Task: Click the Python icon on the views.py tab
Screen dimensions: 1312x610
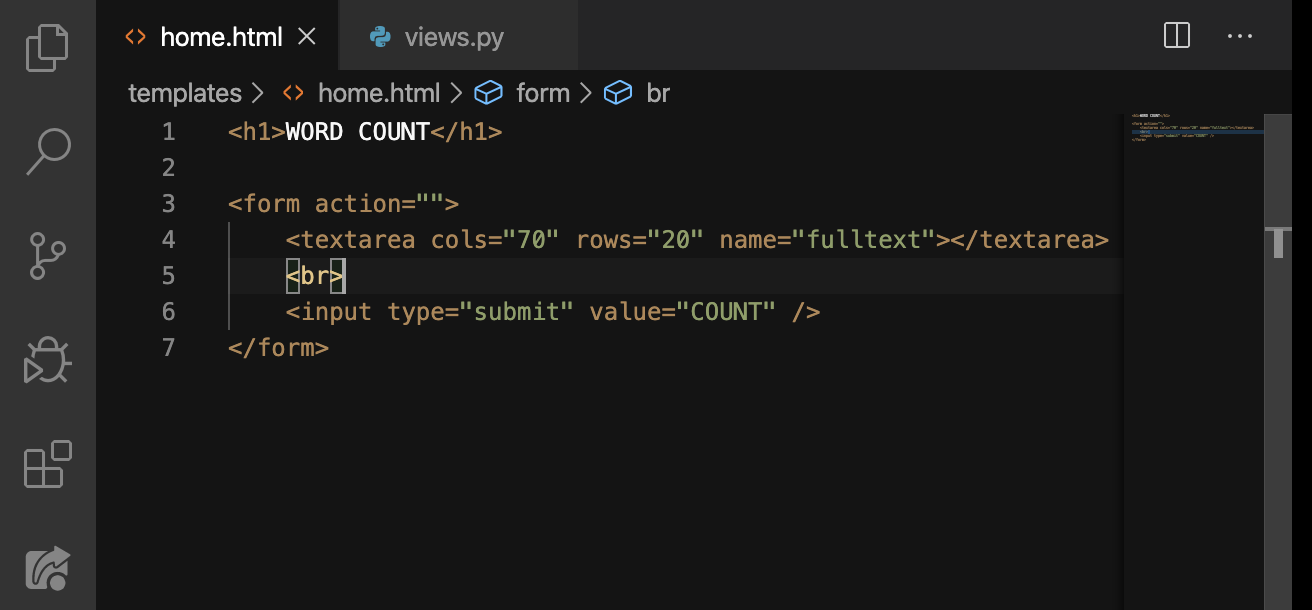Action: click(x=378, y=36)
